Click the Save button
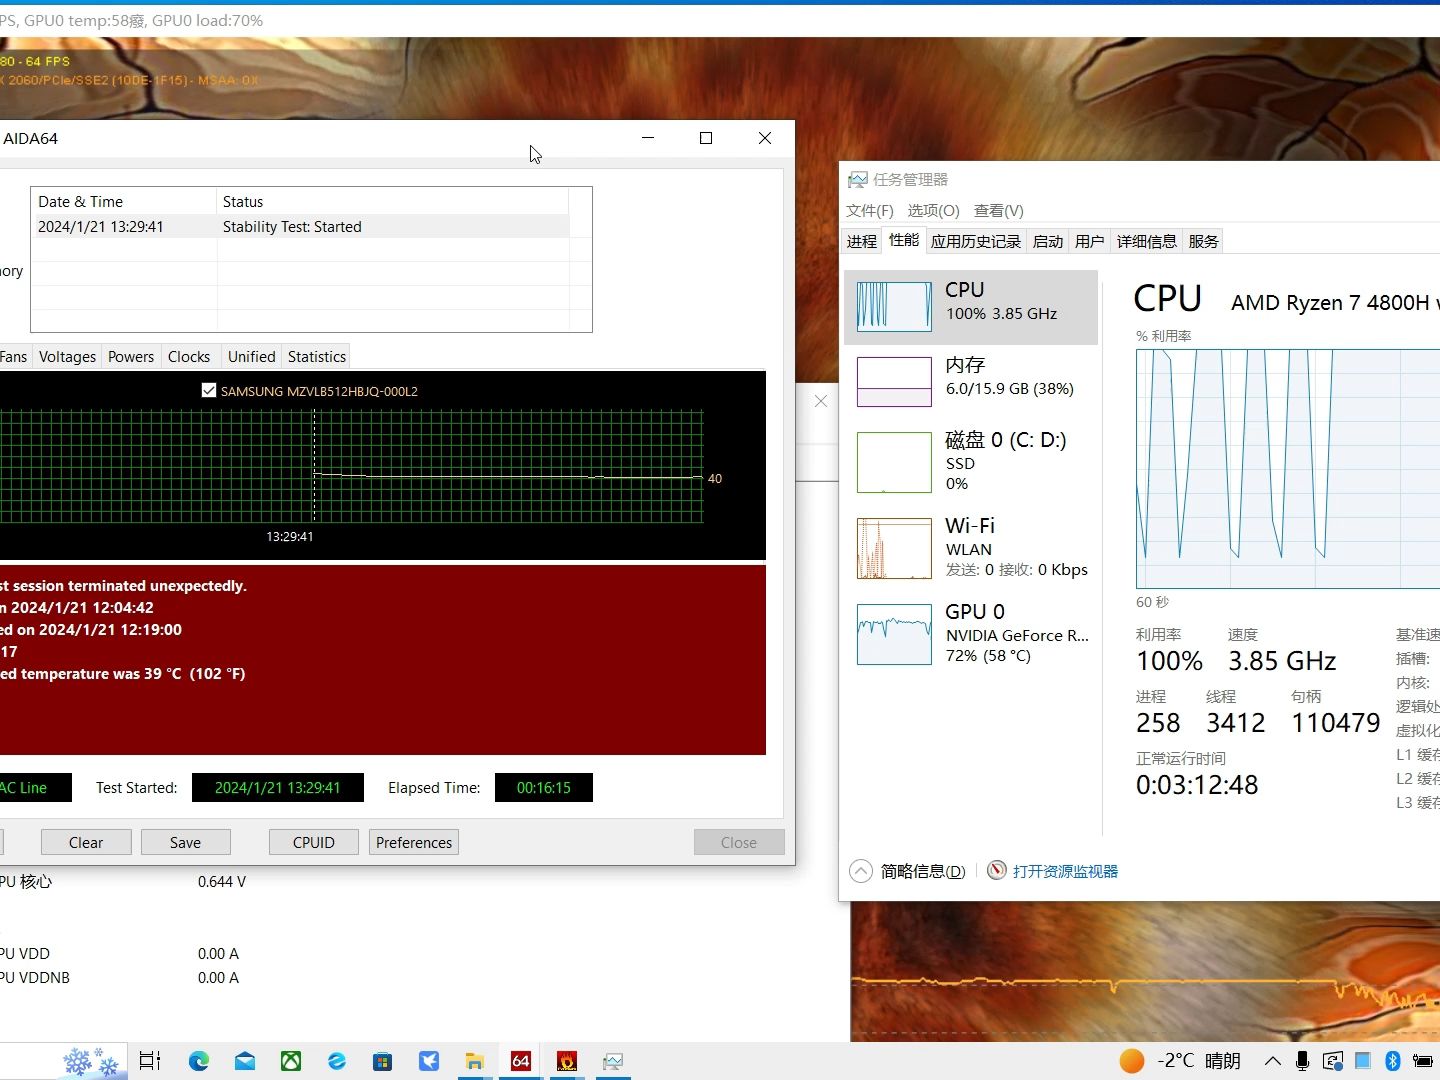The image size is (1440, 1080). (x=185, y=842)
